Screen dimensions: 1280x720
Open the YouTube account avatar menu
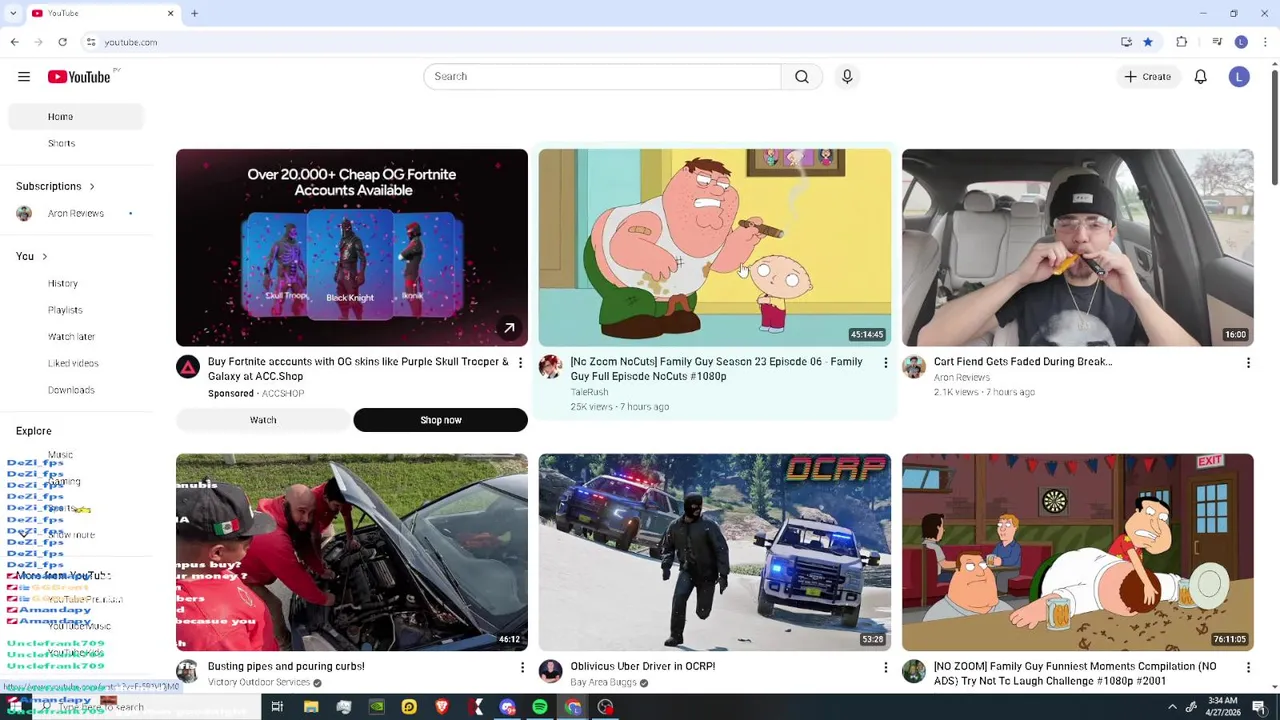[x=1239, y=77]
